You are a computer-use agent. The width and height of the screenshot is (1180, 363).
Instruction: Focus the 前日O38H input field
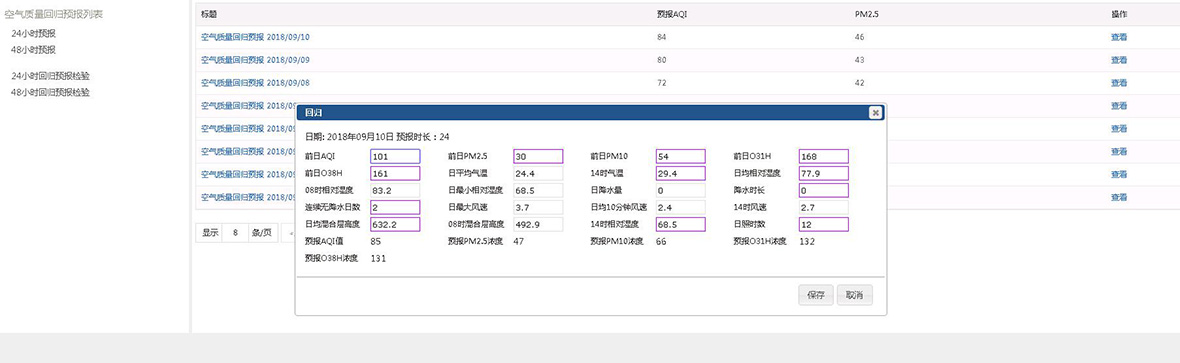395,173
